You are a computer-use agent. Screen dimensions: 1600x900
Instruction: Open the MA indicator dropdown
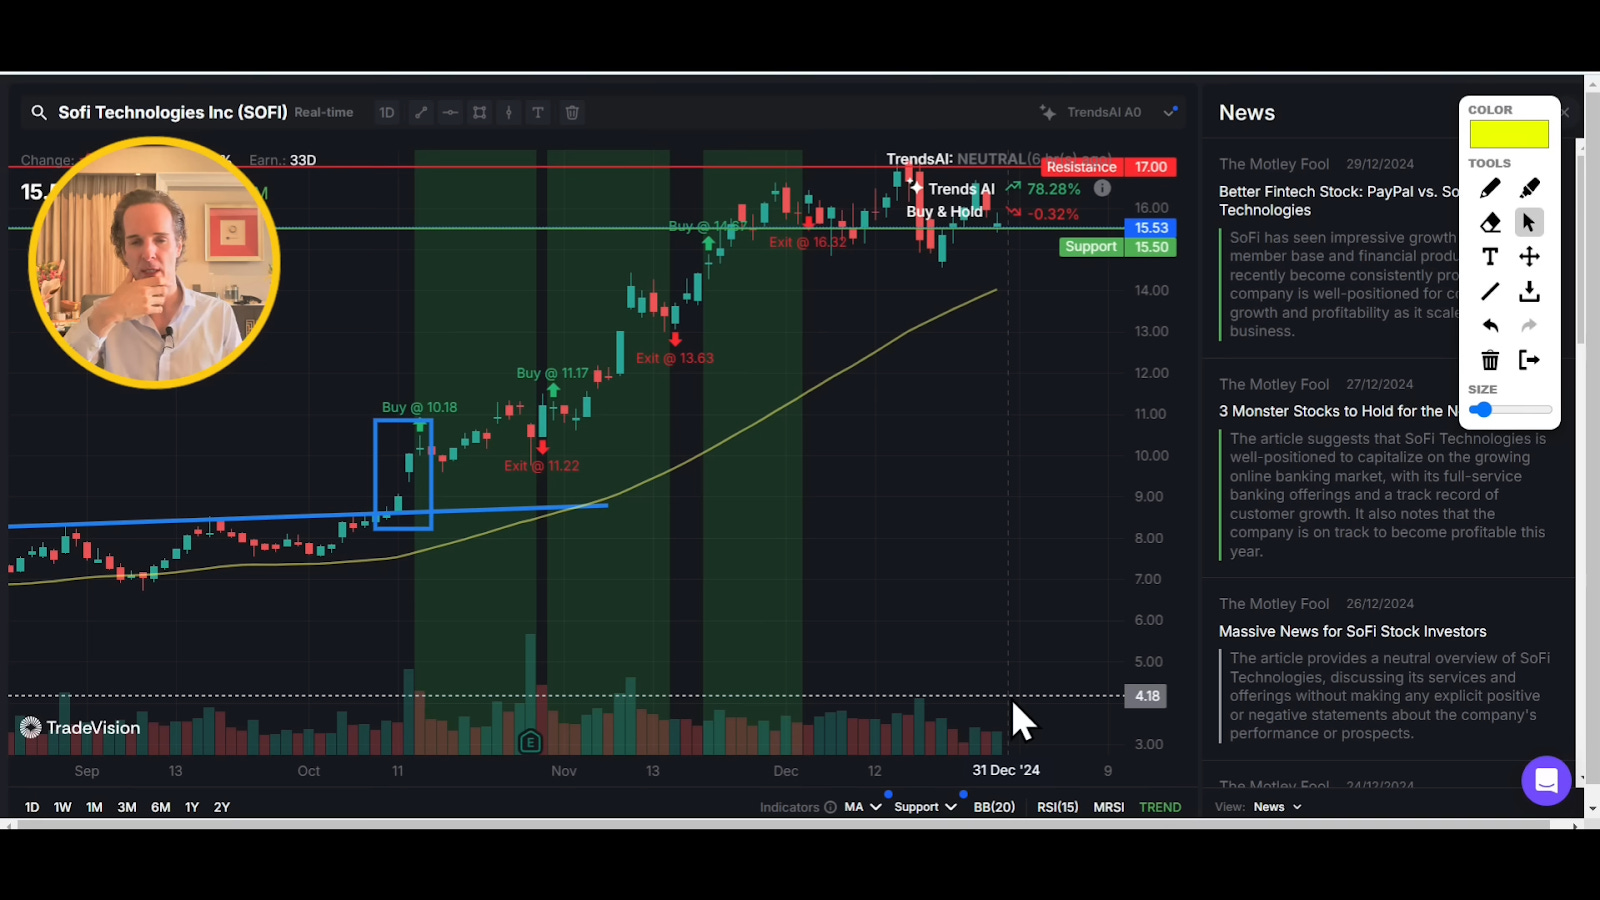pyautogui.click(x=863, y=807)
